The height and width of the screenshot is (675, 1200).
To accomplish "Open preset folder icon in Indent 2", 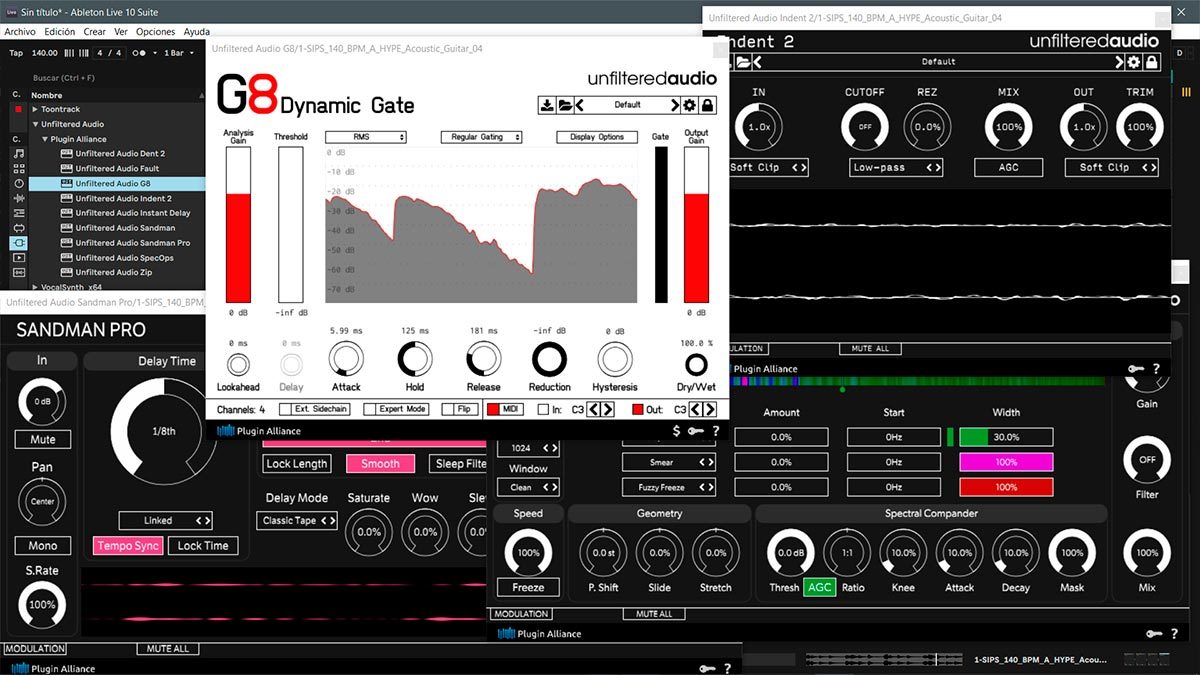I will pos(743,62).
